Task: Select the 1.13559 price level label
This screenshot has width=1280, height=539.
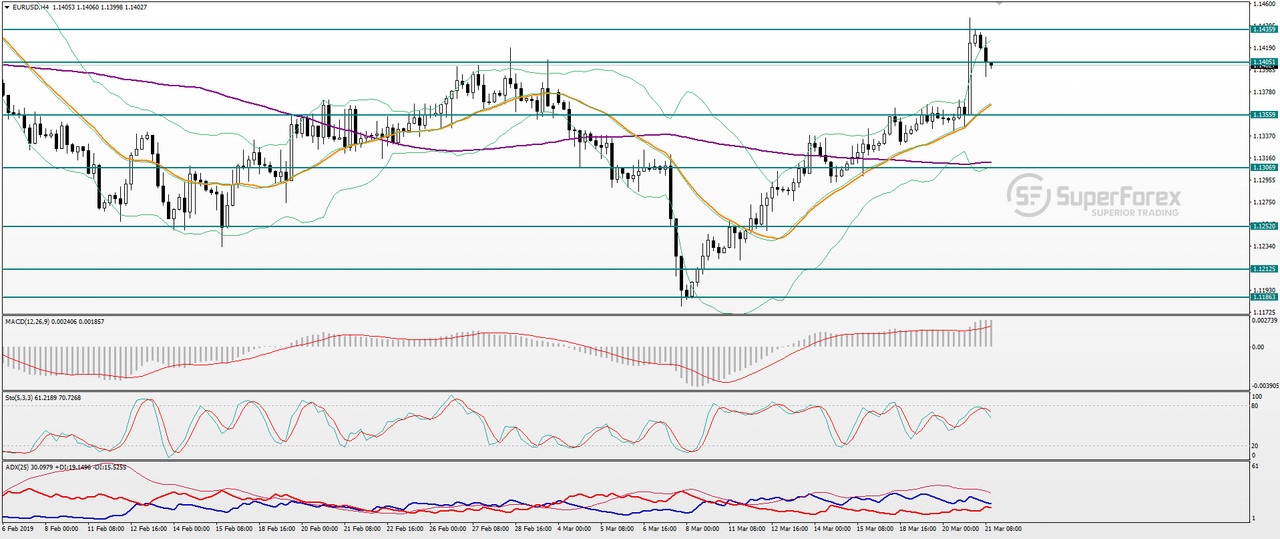Action: 1264,115
